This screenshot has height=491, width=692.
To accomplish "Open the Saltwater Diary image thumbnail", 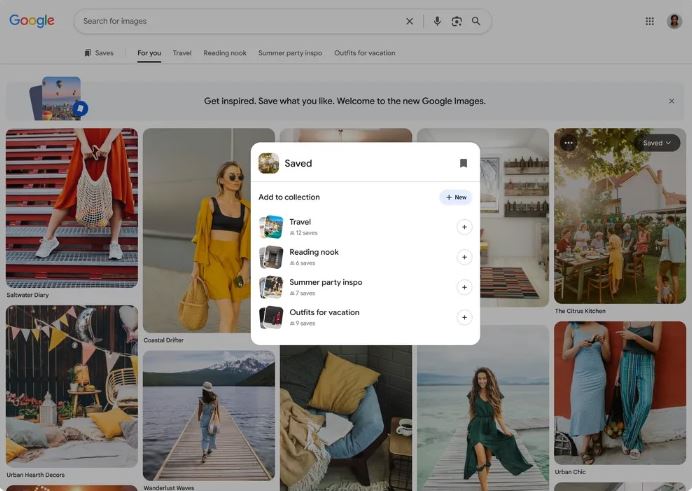I will (72, 208).
